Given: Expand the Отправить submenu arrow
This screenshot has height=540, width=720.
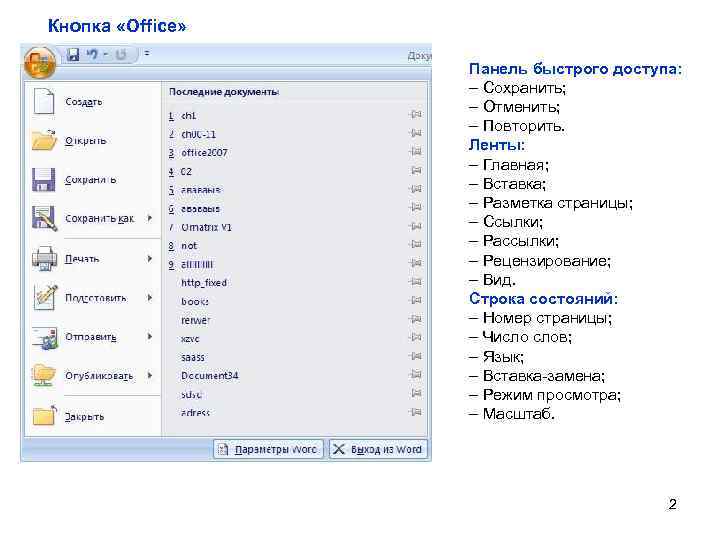Looking at the screenshot, I should (150, 337).
